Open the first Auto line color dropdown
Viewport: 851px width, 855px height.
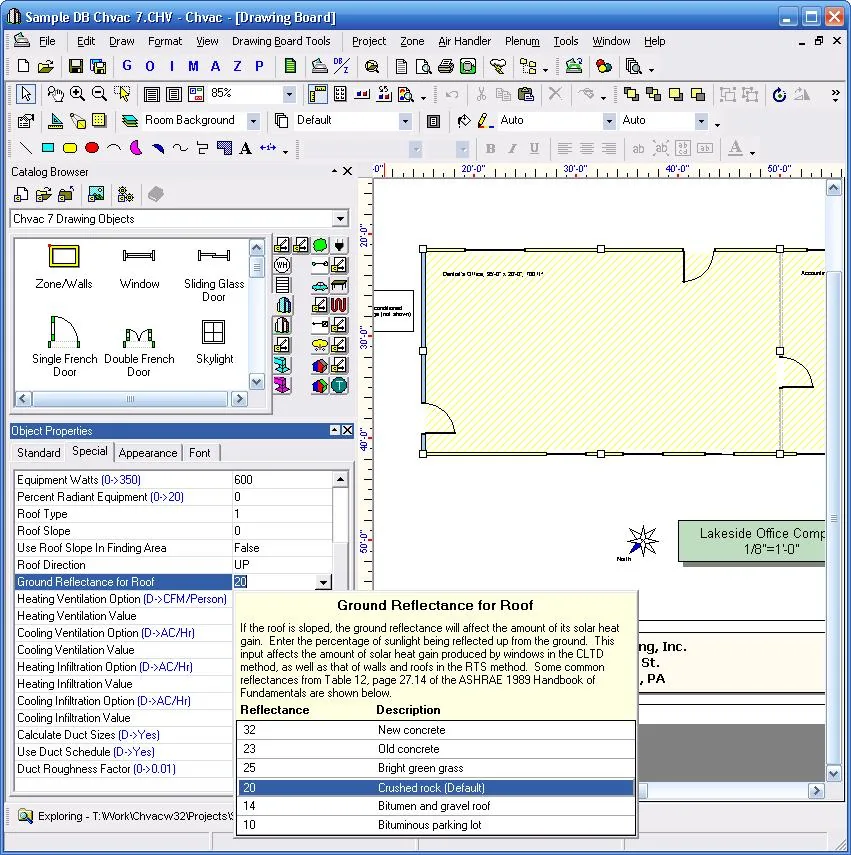coord(608,121)
